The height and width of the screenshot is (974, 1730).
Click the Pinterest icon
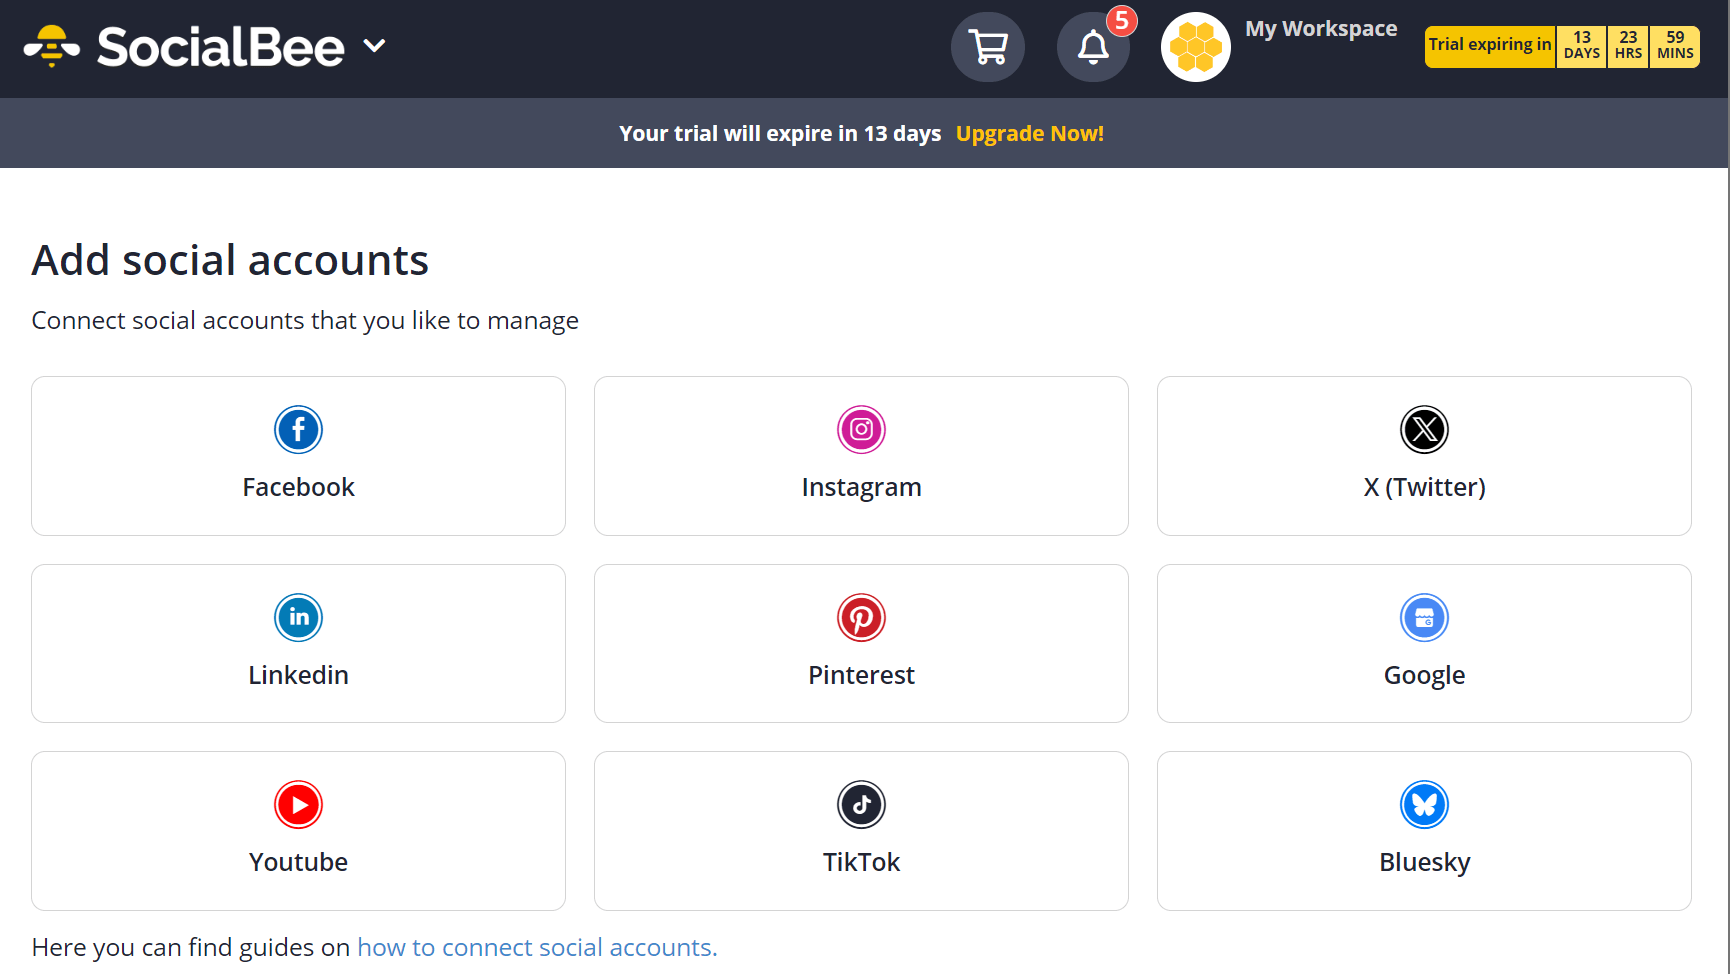[861, 618]
